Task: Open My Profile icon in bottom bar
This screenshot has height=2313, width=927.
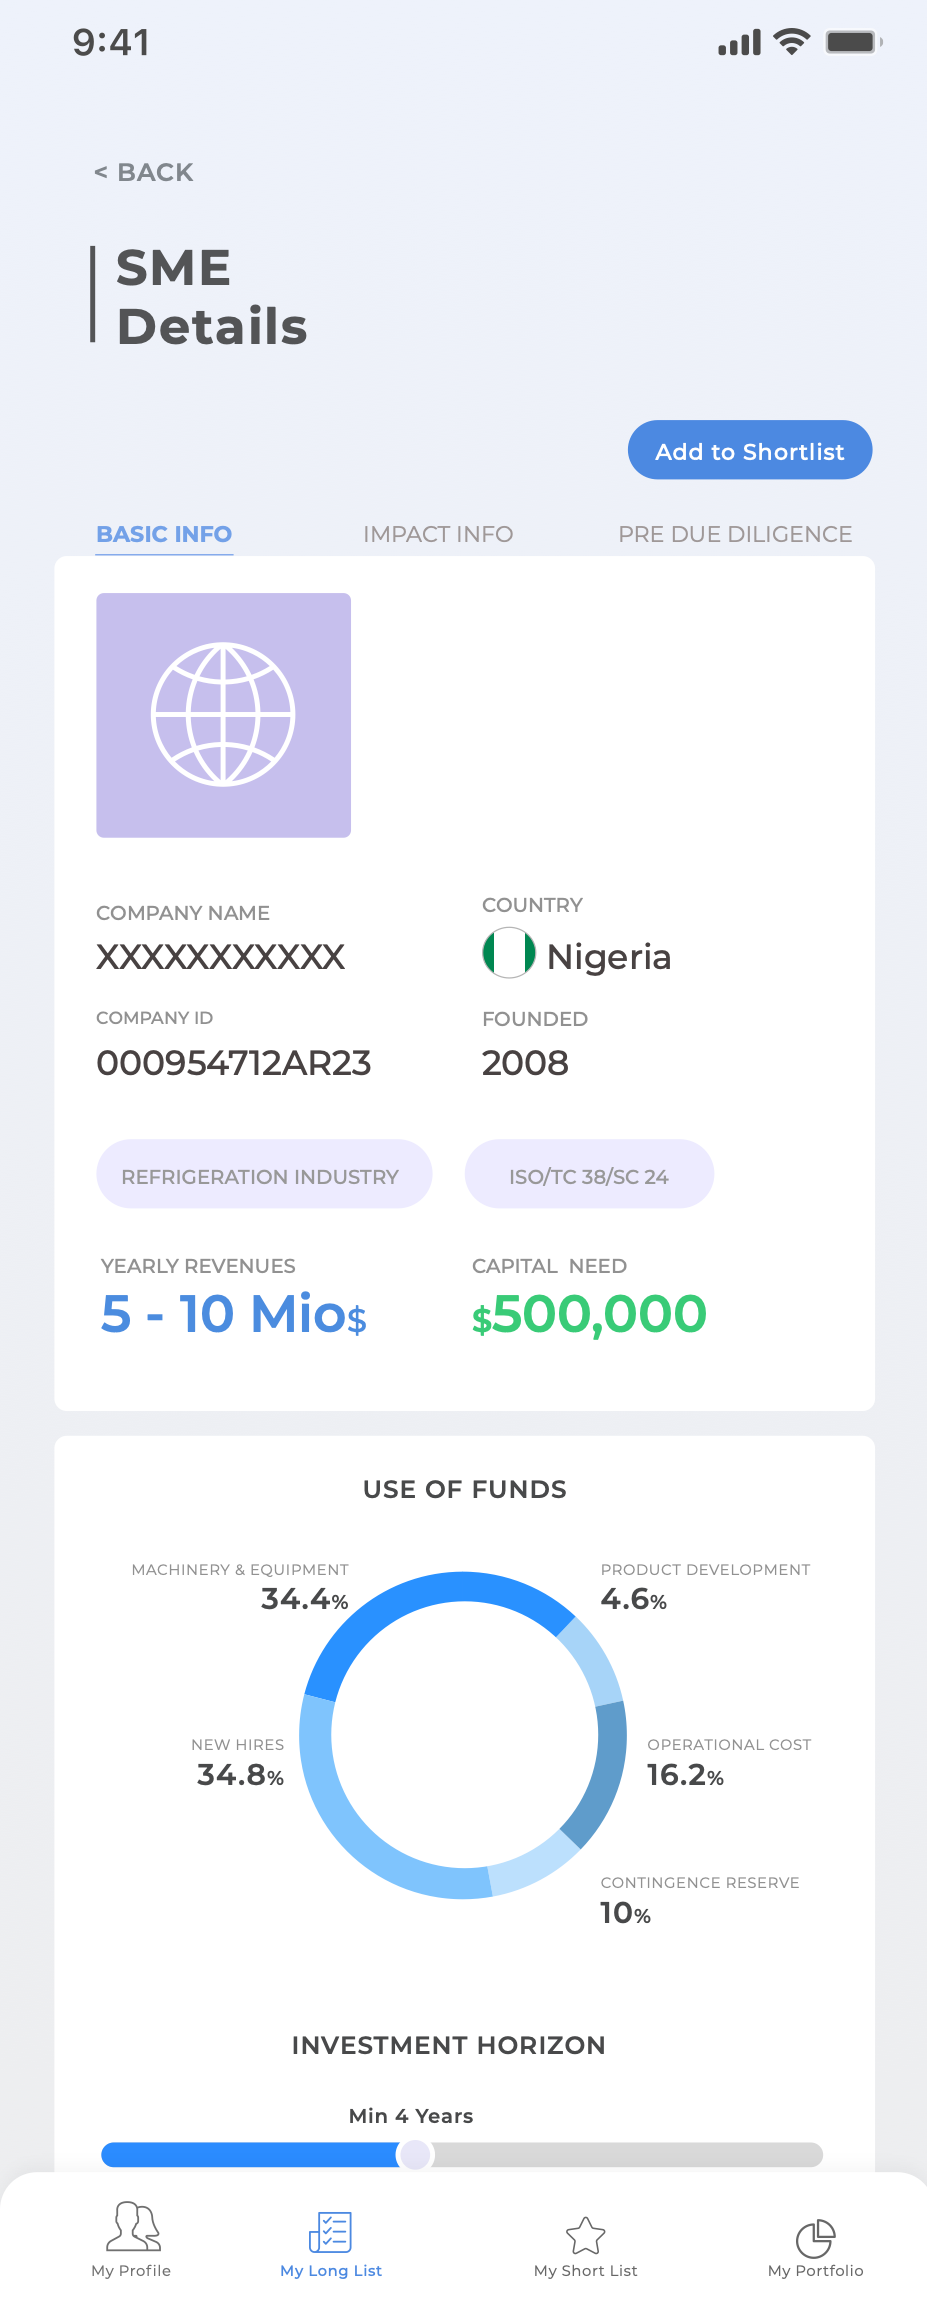Action: (132, 2226)
